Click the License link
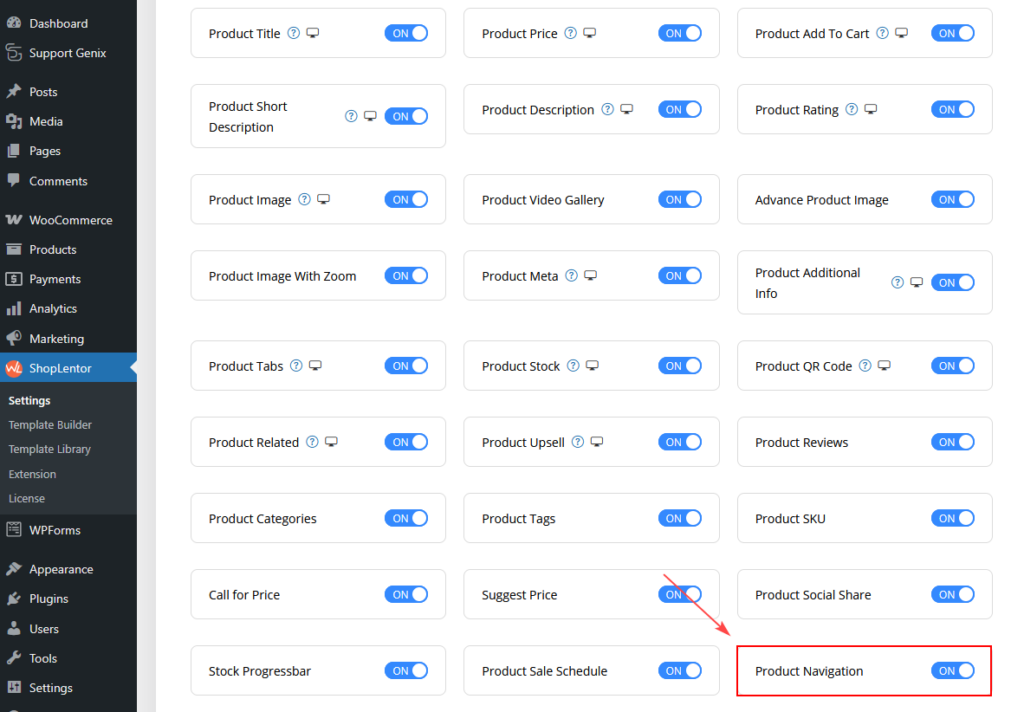This screenshot has width=1024, height=712. (29, 498)
